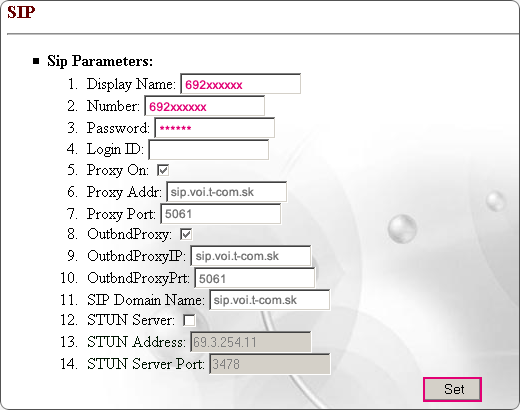Image resolution: width=520 pixels, height=410 pixels.
Task: Click the Set button
Action: click(452, 389)
